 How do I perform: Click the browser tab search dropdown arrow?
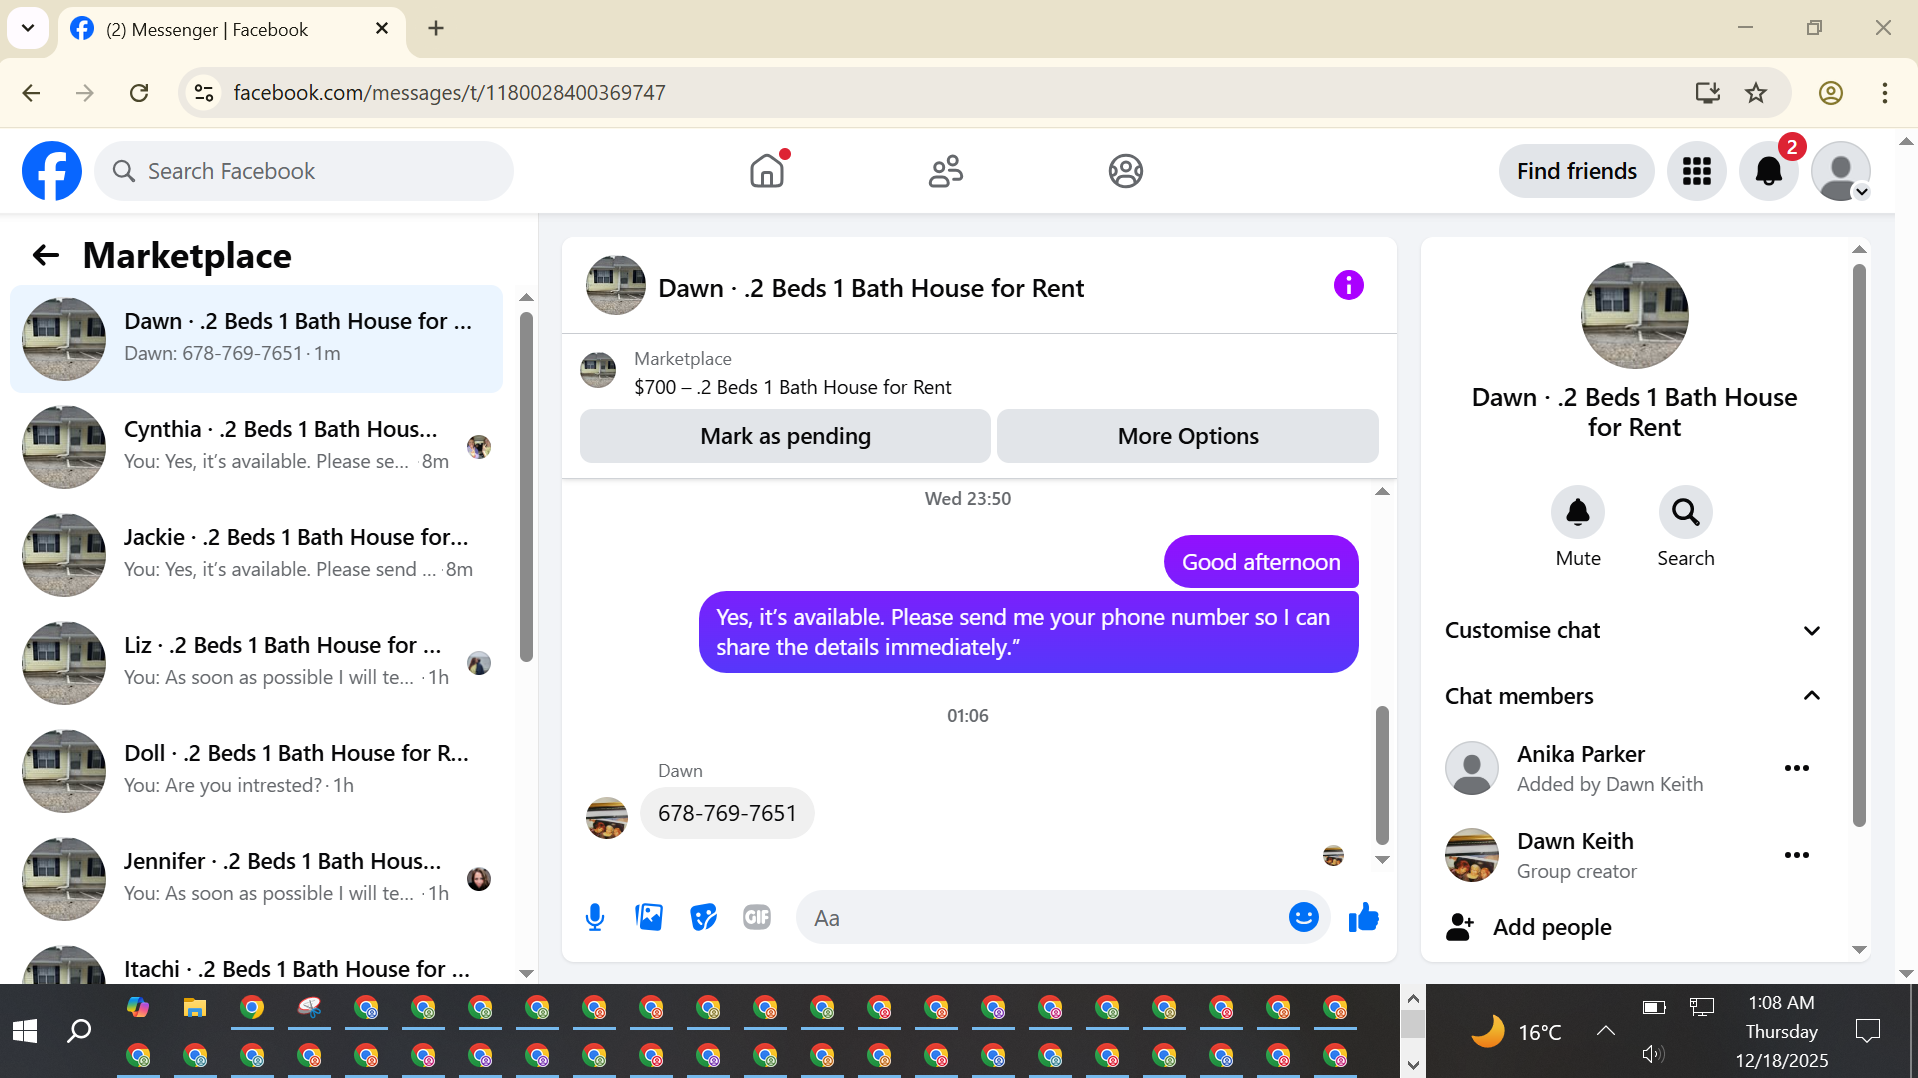pos(28,28)
